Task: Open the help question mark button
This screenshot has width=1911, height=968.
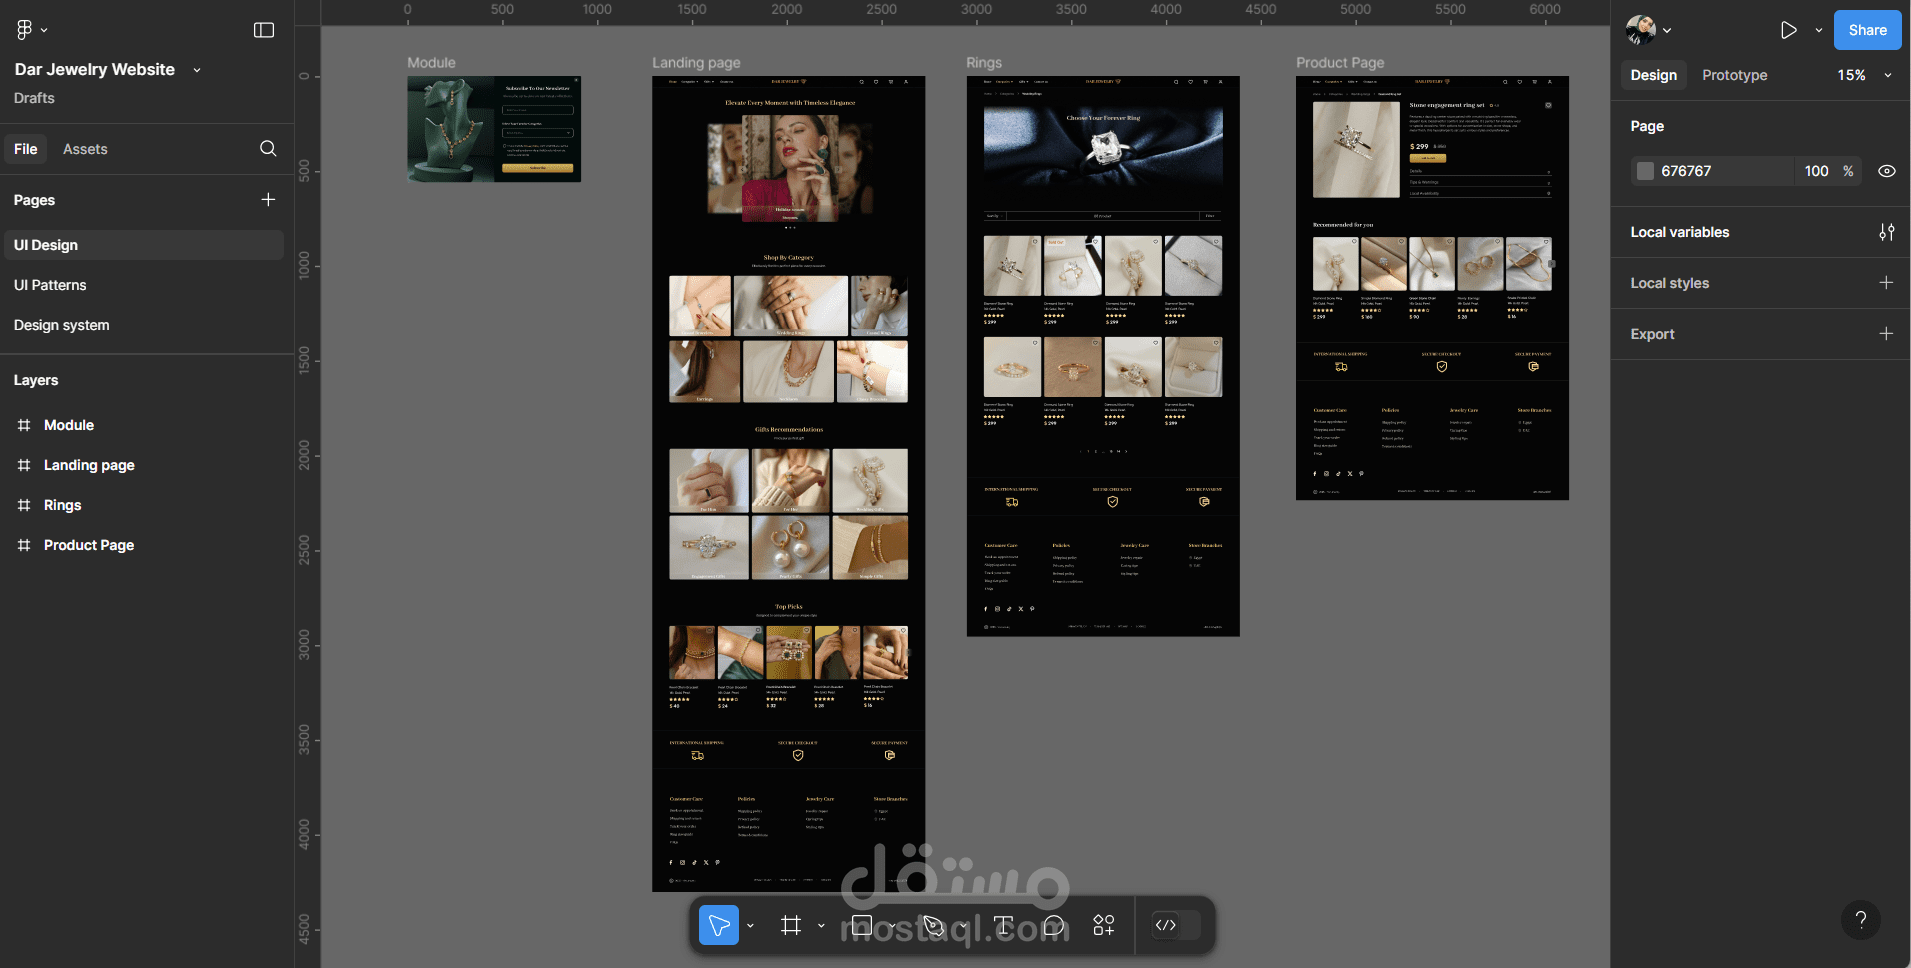Action: coord(1861,919)
